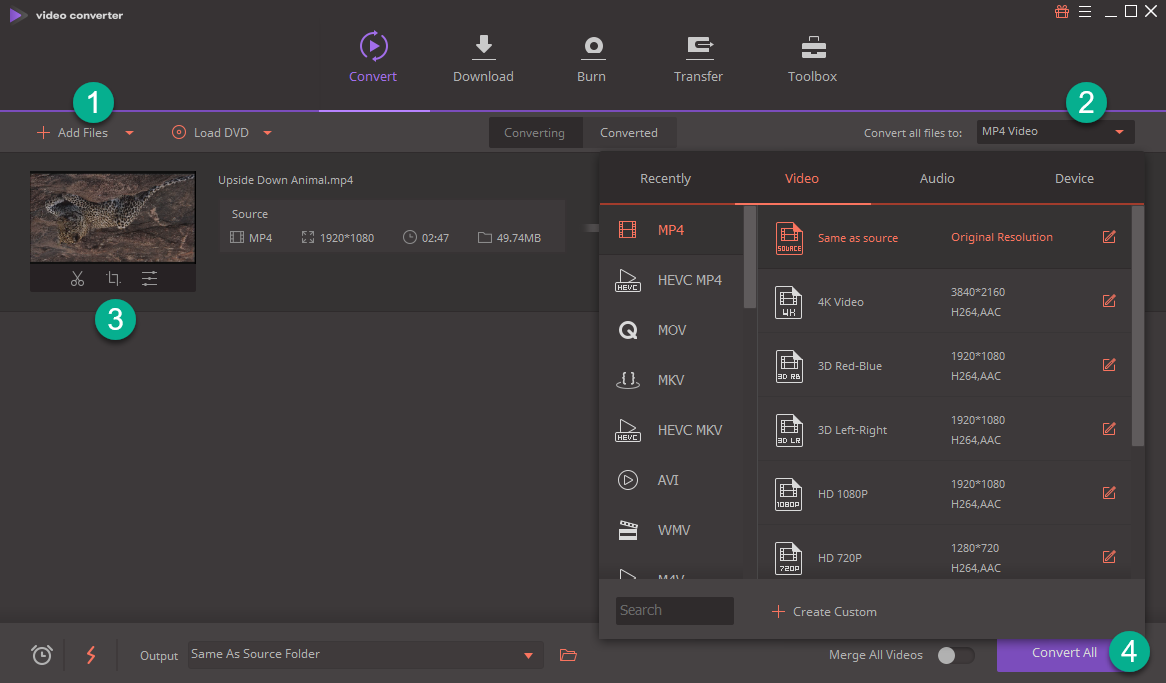Screen dimensions: 1166x683
Task: Open the Transfer section
Action: pyautogui.click(x=698, y=58)
